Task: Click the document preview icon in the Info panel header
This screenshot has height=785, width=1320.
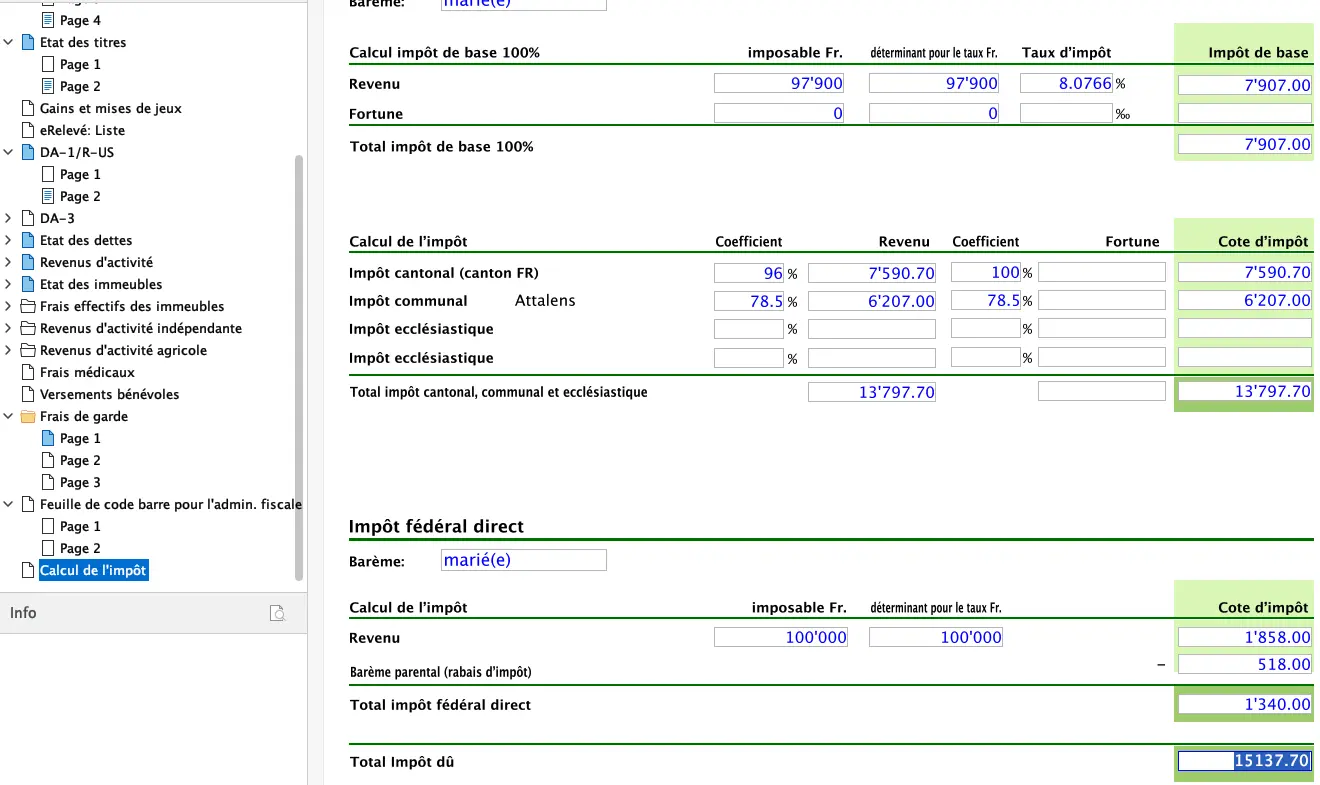Action: [x=277, y=612]
